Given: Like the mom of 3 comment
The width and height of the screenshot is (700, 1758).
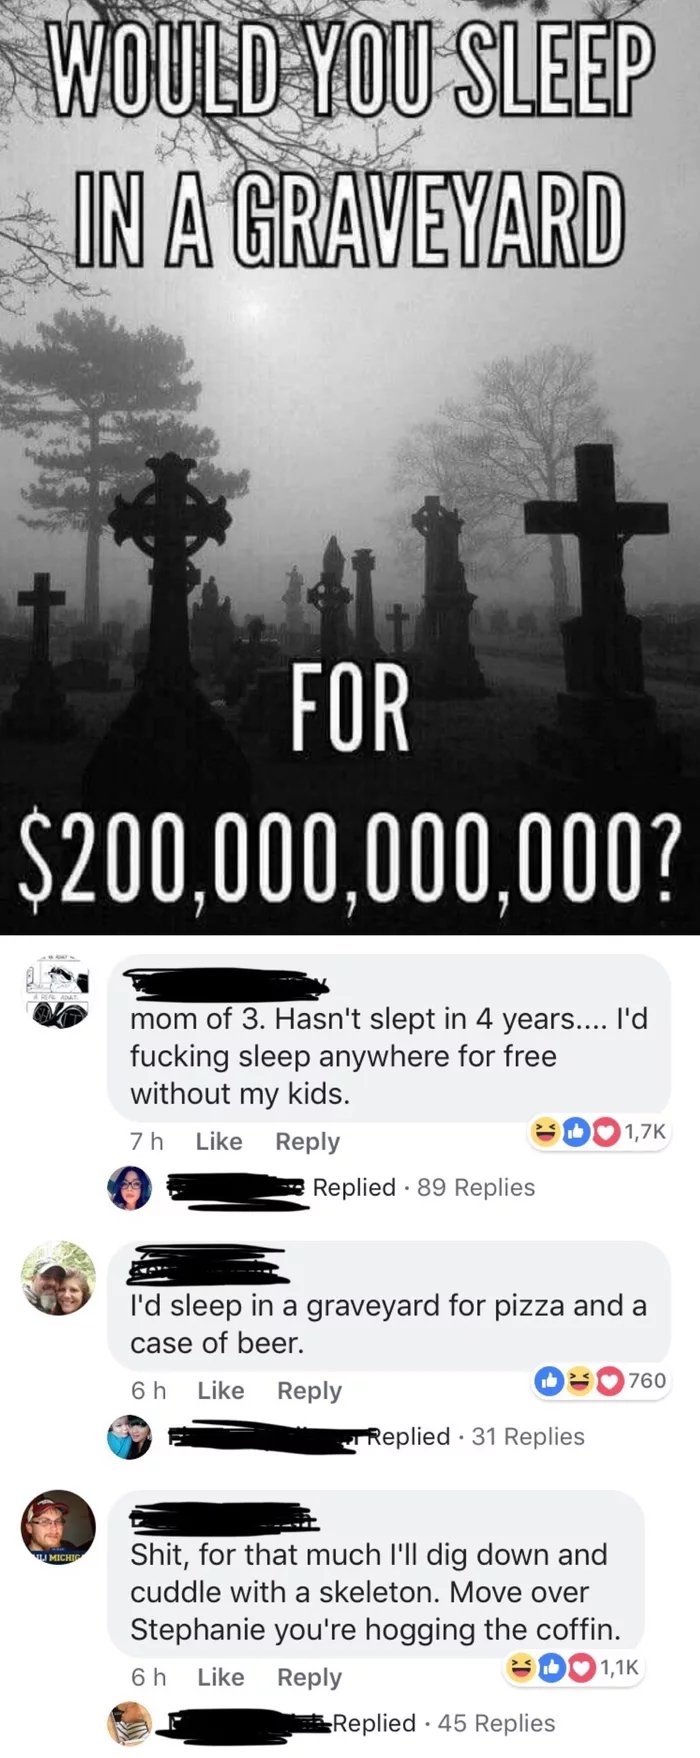Looking at the screenshot, I should [219, 1141].
